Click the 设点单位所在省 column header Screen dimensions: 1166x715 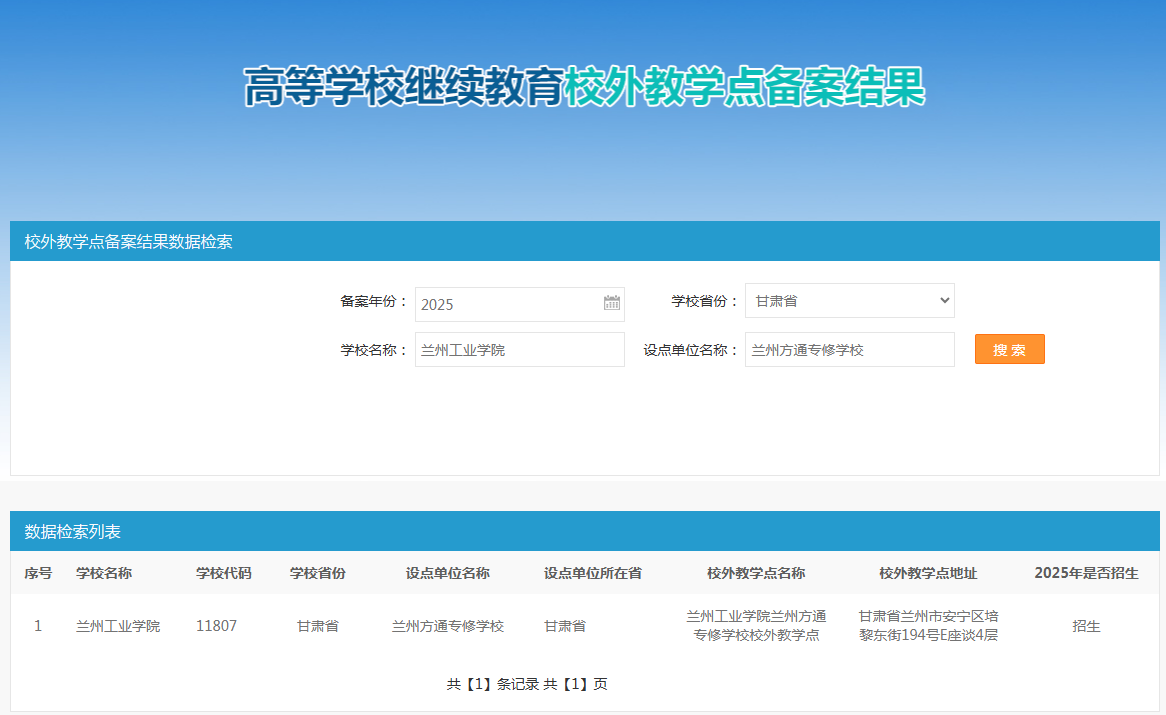click(593, 573)
